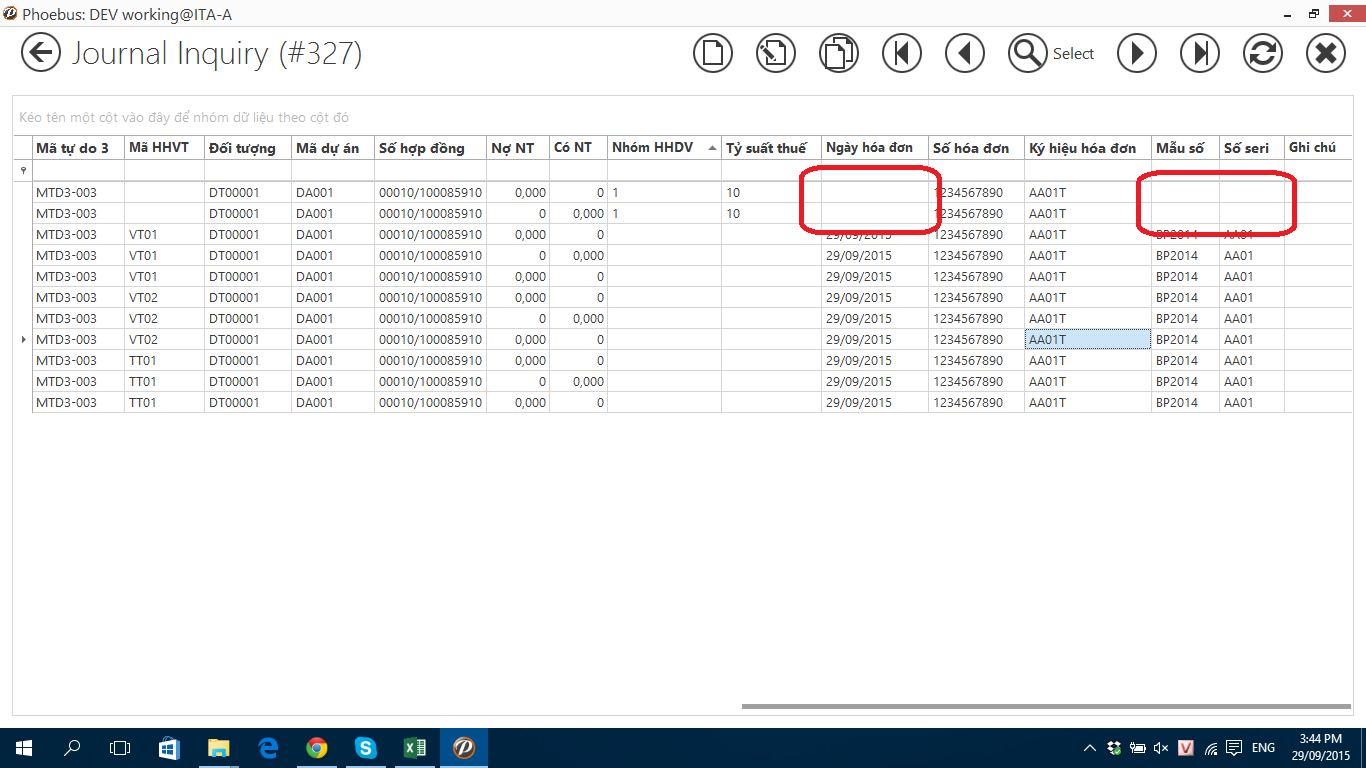Click the magnifier Select icon

click(x=1027, y=53)
